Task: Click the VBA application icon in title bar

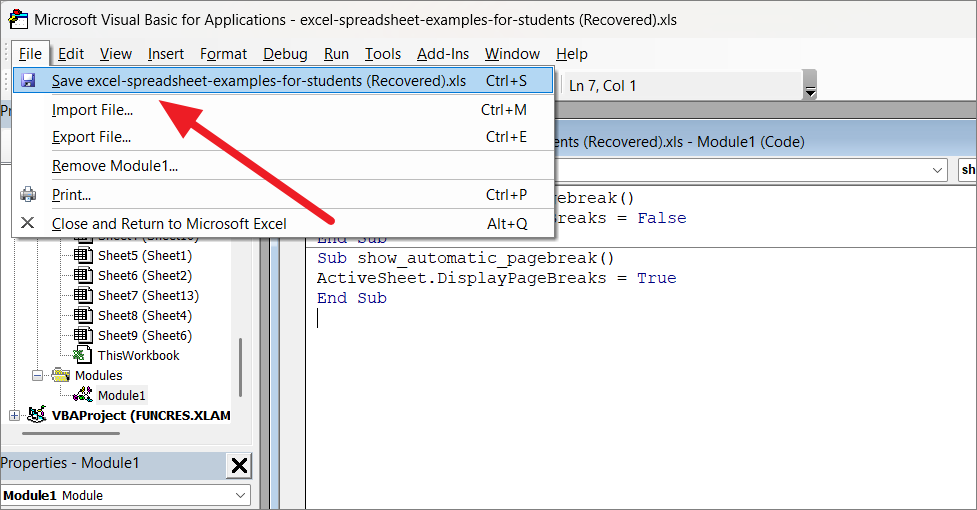Action: click(x=18, y=19)
